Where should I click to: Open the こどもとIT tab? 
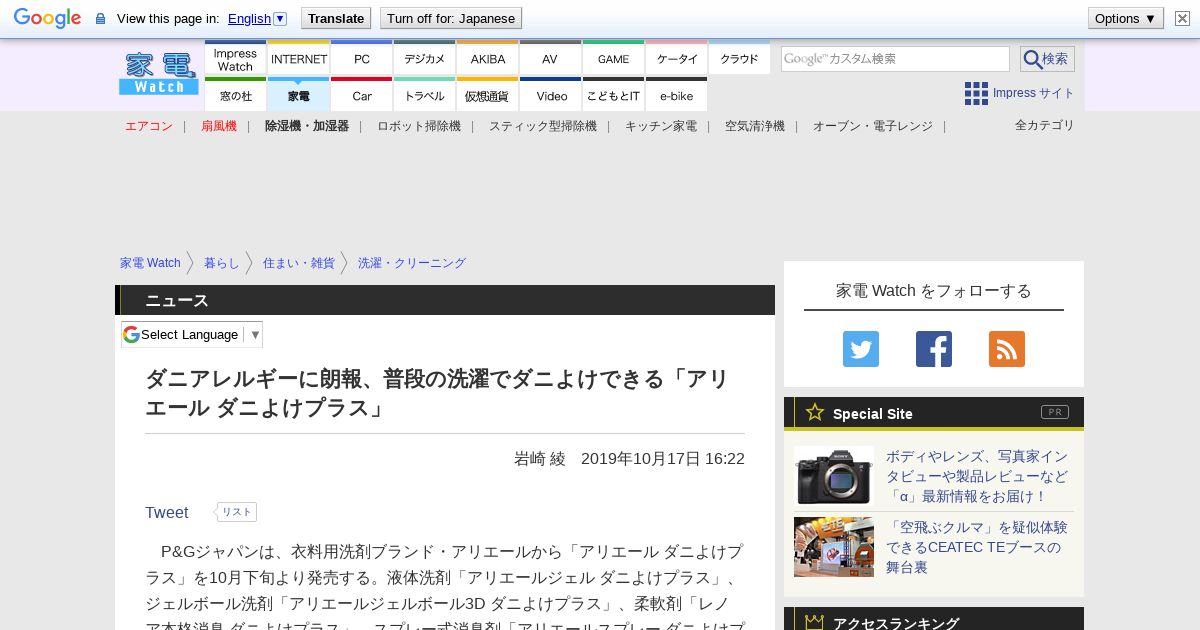[613, 95]
